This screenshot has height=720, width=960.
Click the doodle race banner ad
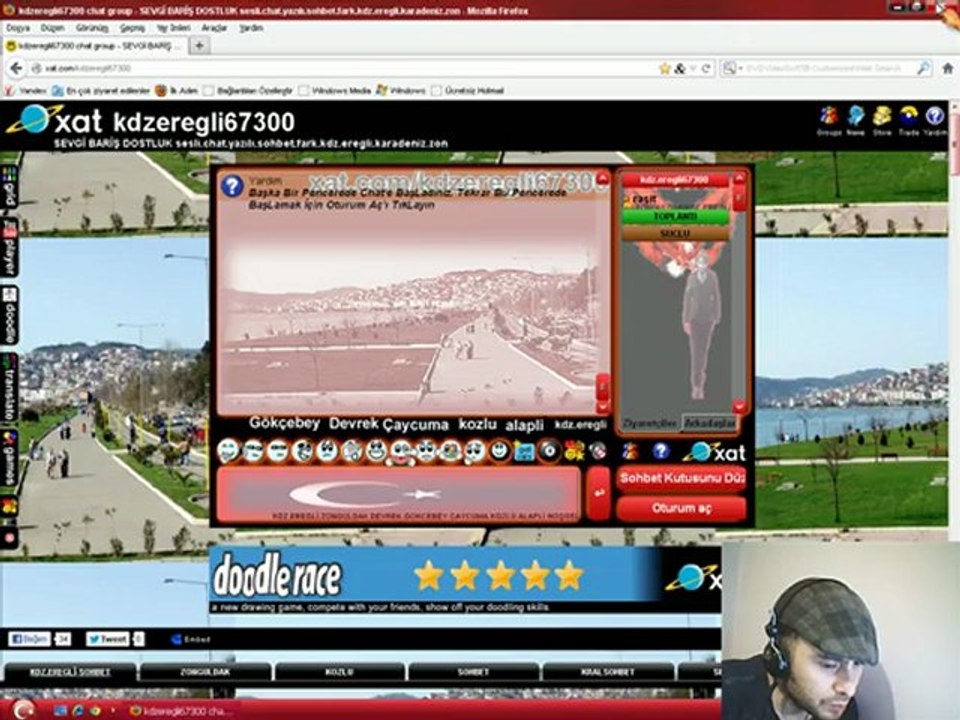pyautogui.click(x=465, y=579)
